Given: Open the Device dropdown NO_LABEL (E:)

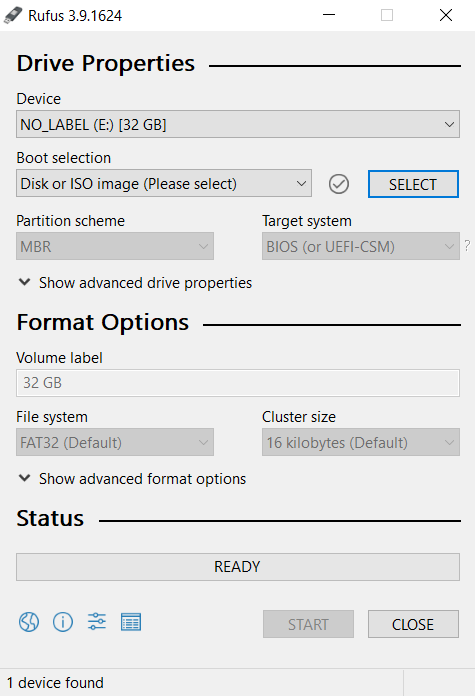Looking at the screenshot, I should coord(238,124).
